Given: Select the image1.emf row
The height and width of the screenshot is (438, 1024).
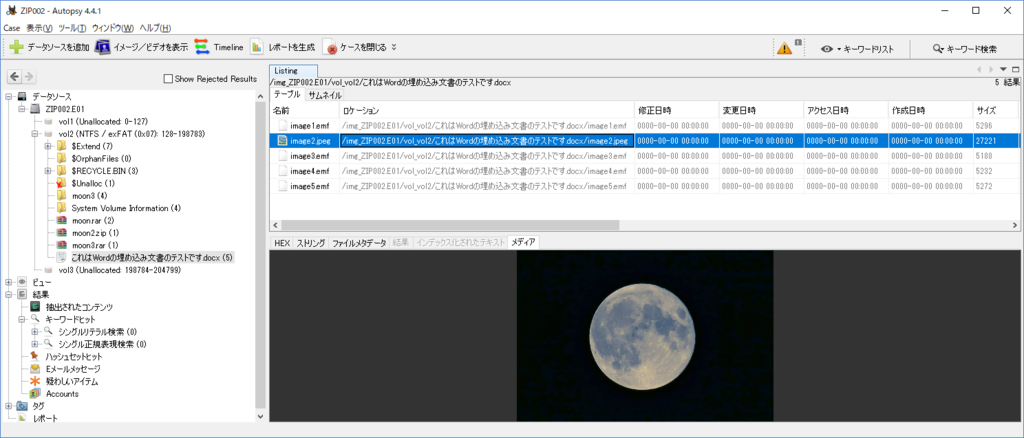Looking at the screenshot, I should click(644, 125).
